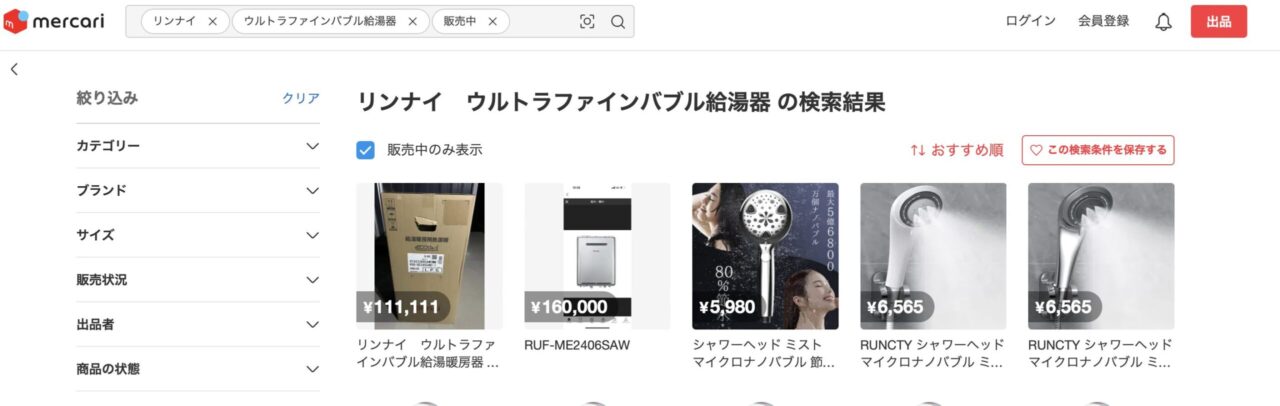Save search with この検索条件を保存する

point(1098,150)
